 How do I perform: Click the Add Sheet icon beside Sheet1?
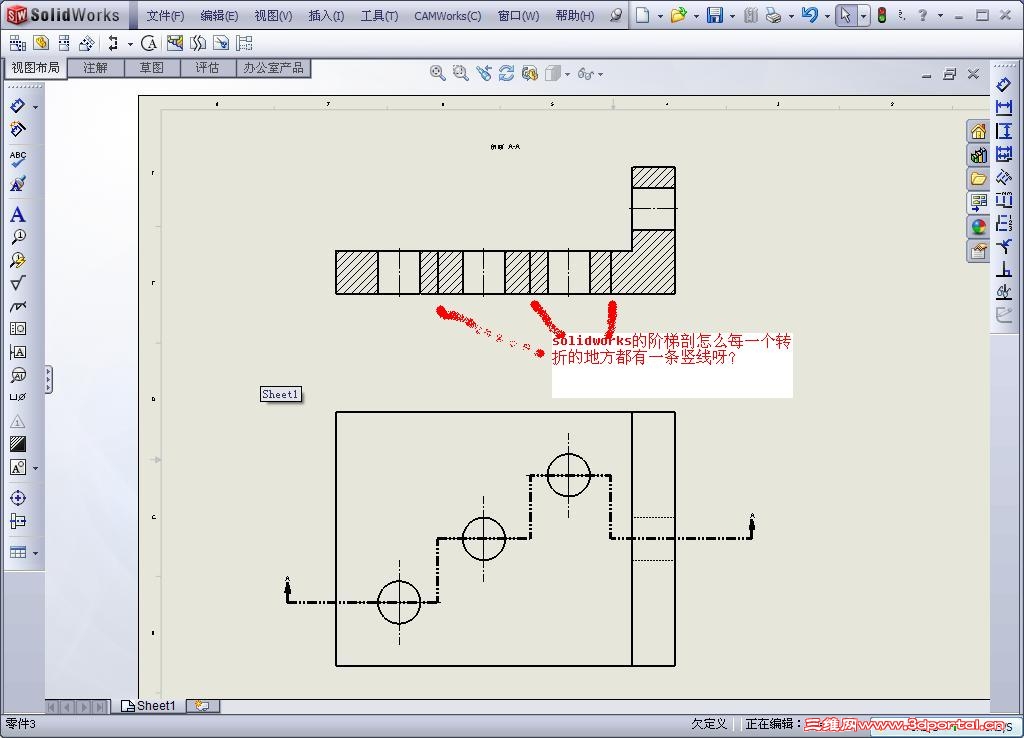click(202, 706)
